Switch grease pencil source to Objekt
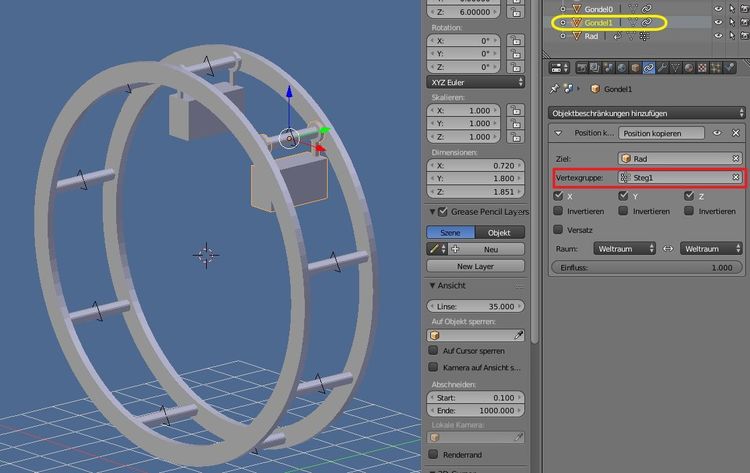Screen dimensions: 750x473 coord(499,232)
